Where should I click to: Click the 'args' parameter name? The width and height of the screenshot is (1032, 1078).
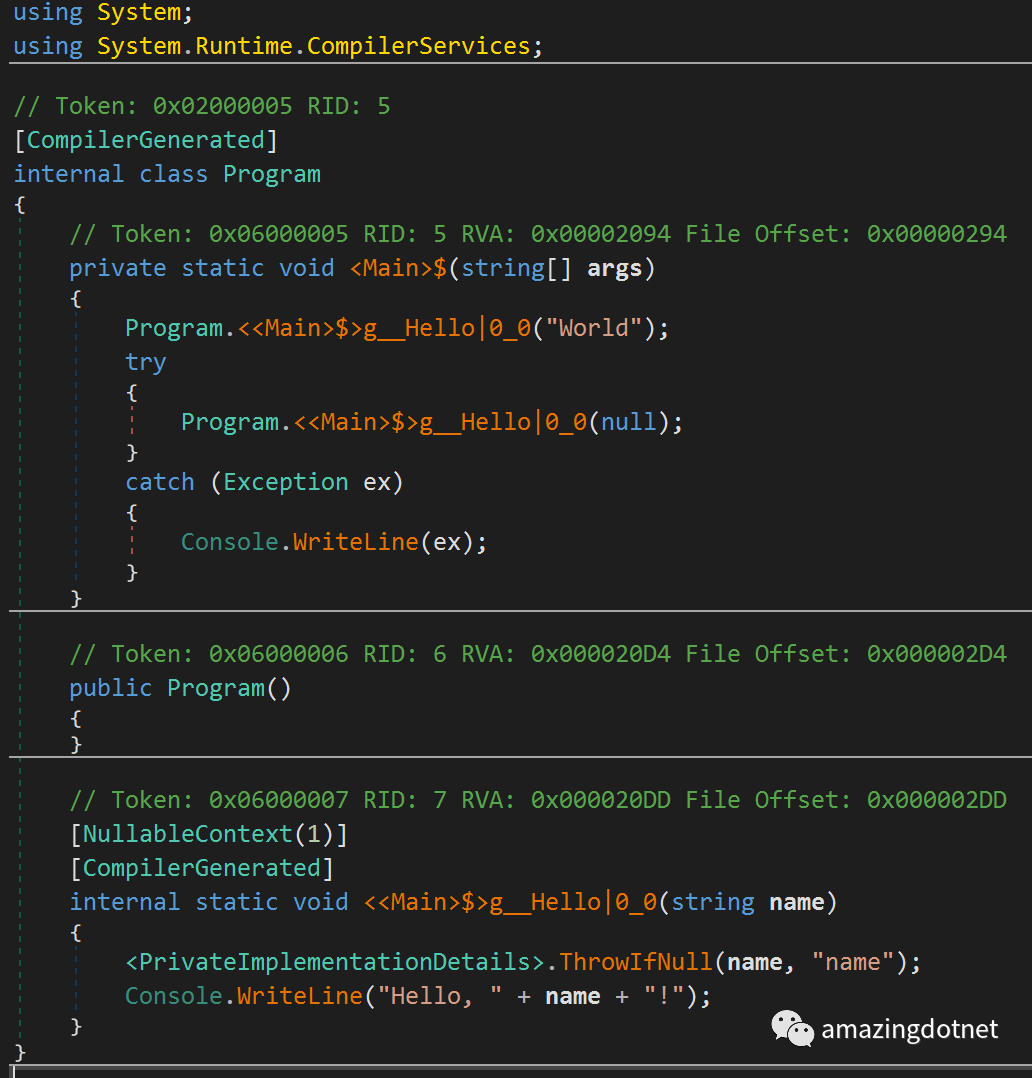click(x=614, y=268)
